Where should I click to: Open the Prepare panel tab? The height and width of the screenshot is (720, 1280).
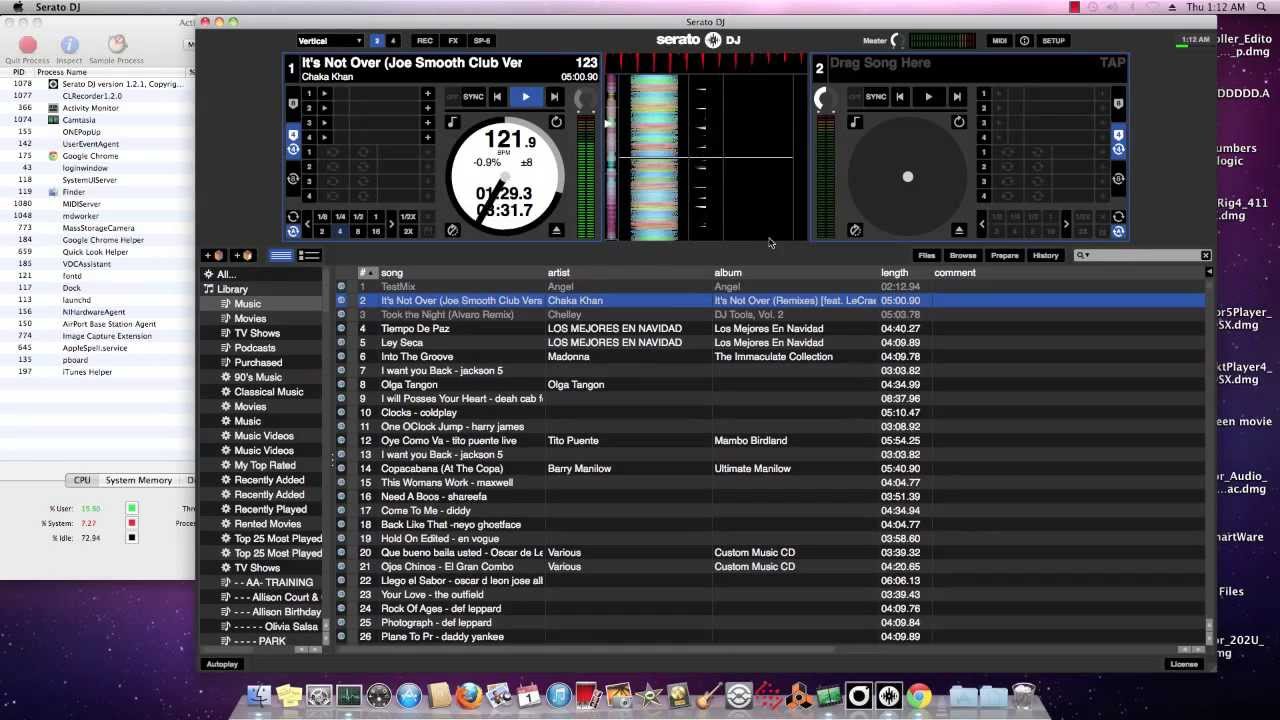[x=1004, y=256]
